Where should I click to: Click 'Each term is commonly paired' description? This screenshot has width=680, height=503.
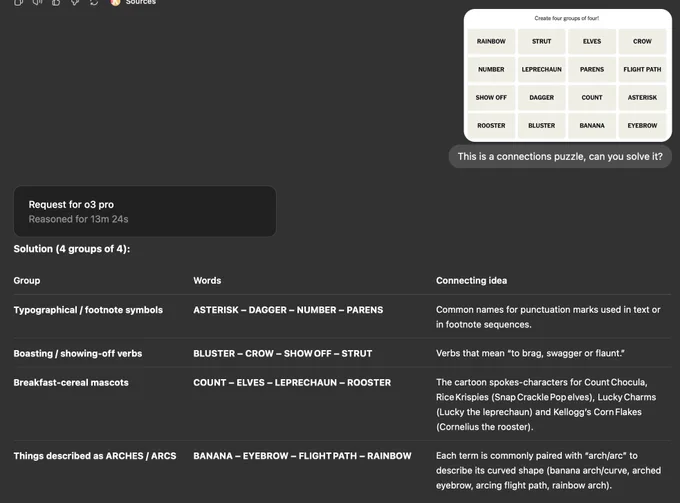pos(549,470)
